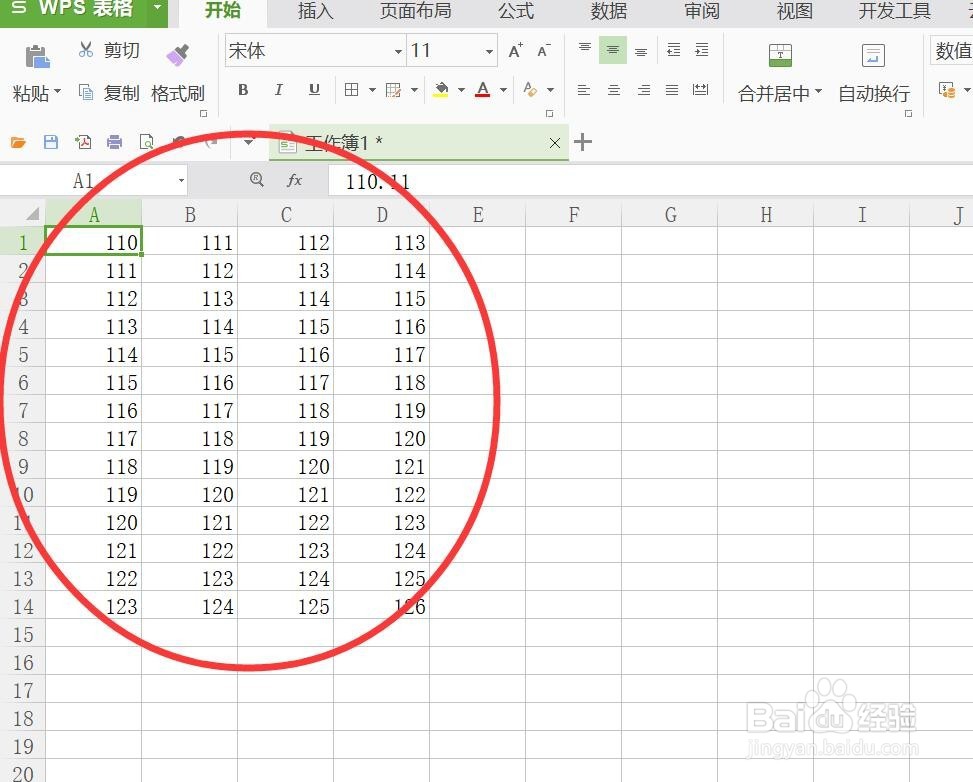973x782 pixels.
Task: Save the workbook with the disk icon
Action: [x=51, y=142]
